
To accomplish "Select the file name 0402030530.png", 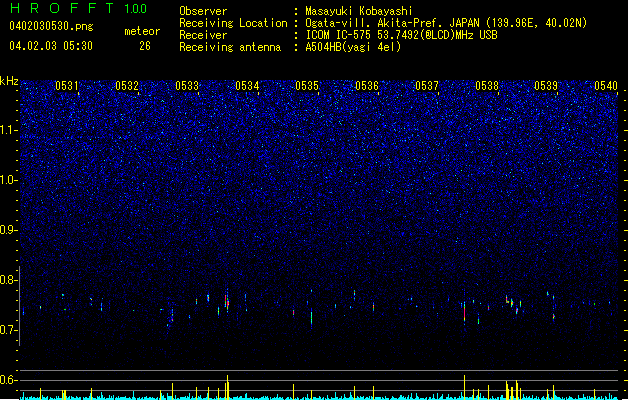I will pyautogui.click(x=51, y=26).
